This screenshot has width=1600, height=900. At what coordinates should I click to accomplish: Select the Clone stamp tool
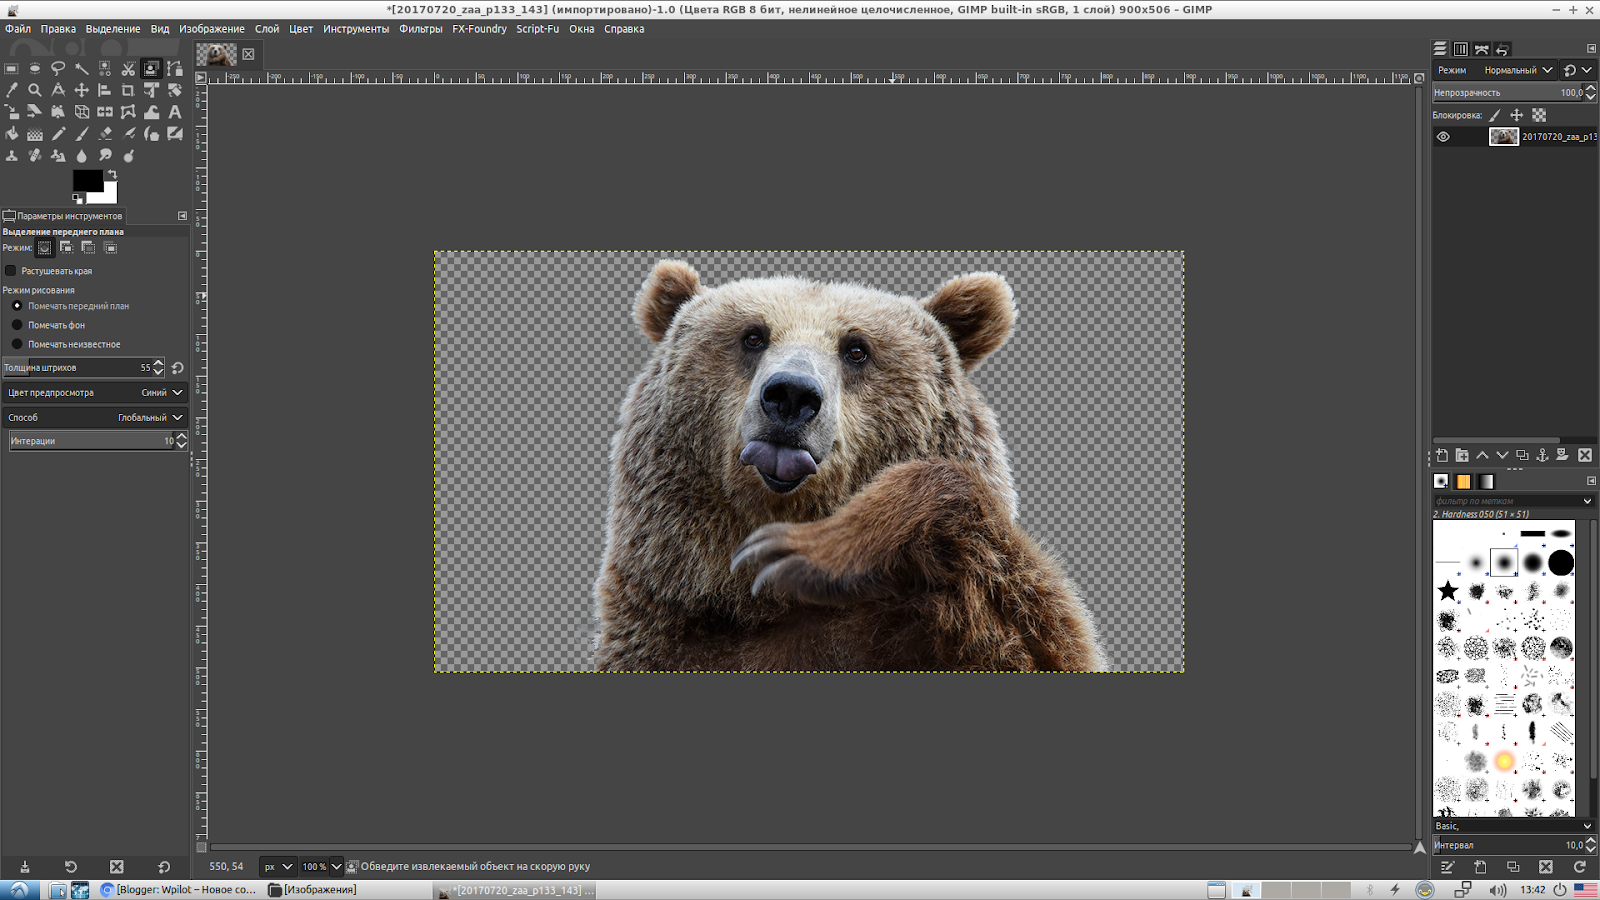[x=12, y=155]
